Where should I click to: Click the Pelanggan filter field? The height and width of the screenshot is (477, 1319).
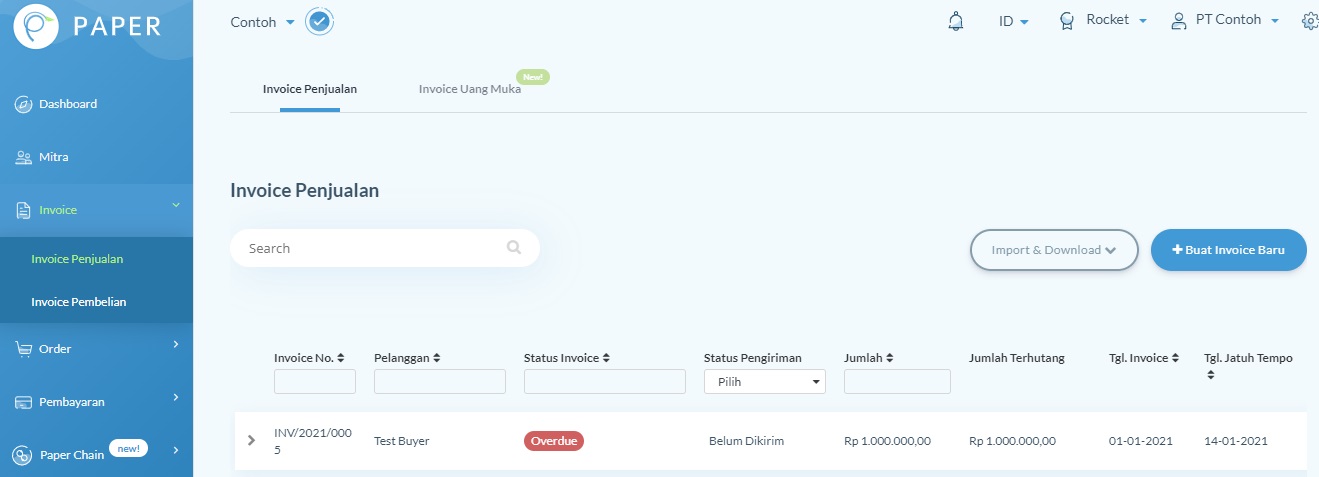(x=440, y=381)
